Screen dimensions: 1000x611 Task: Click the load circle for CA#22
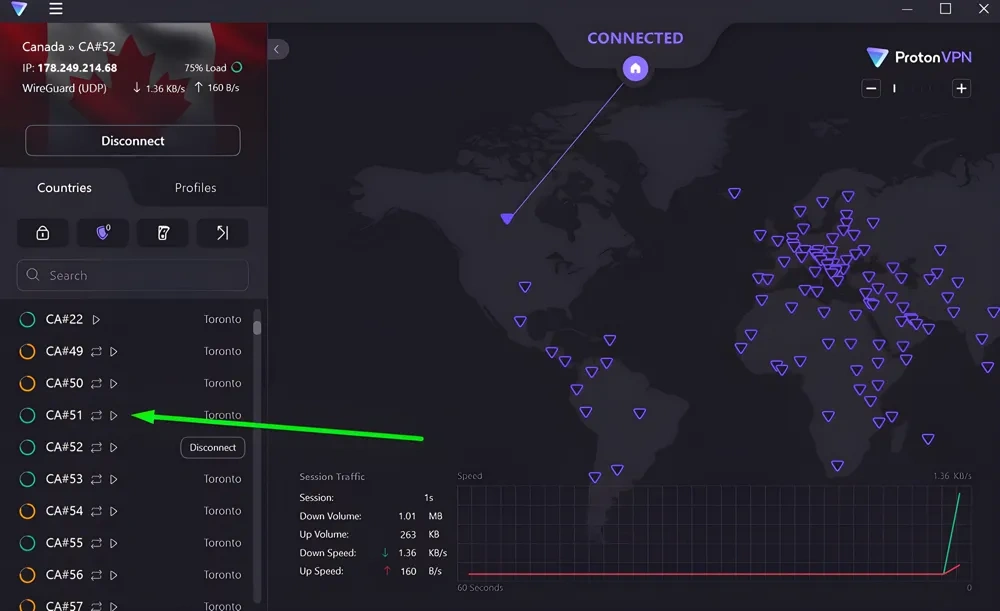point(27,320)
